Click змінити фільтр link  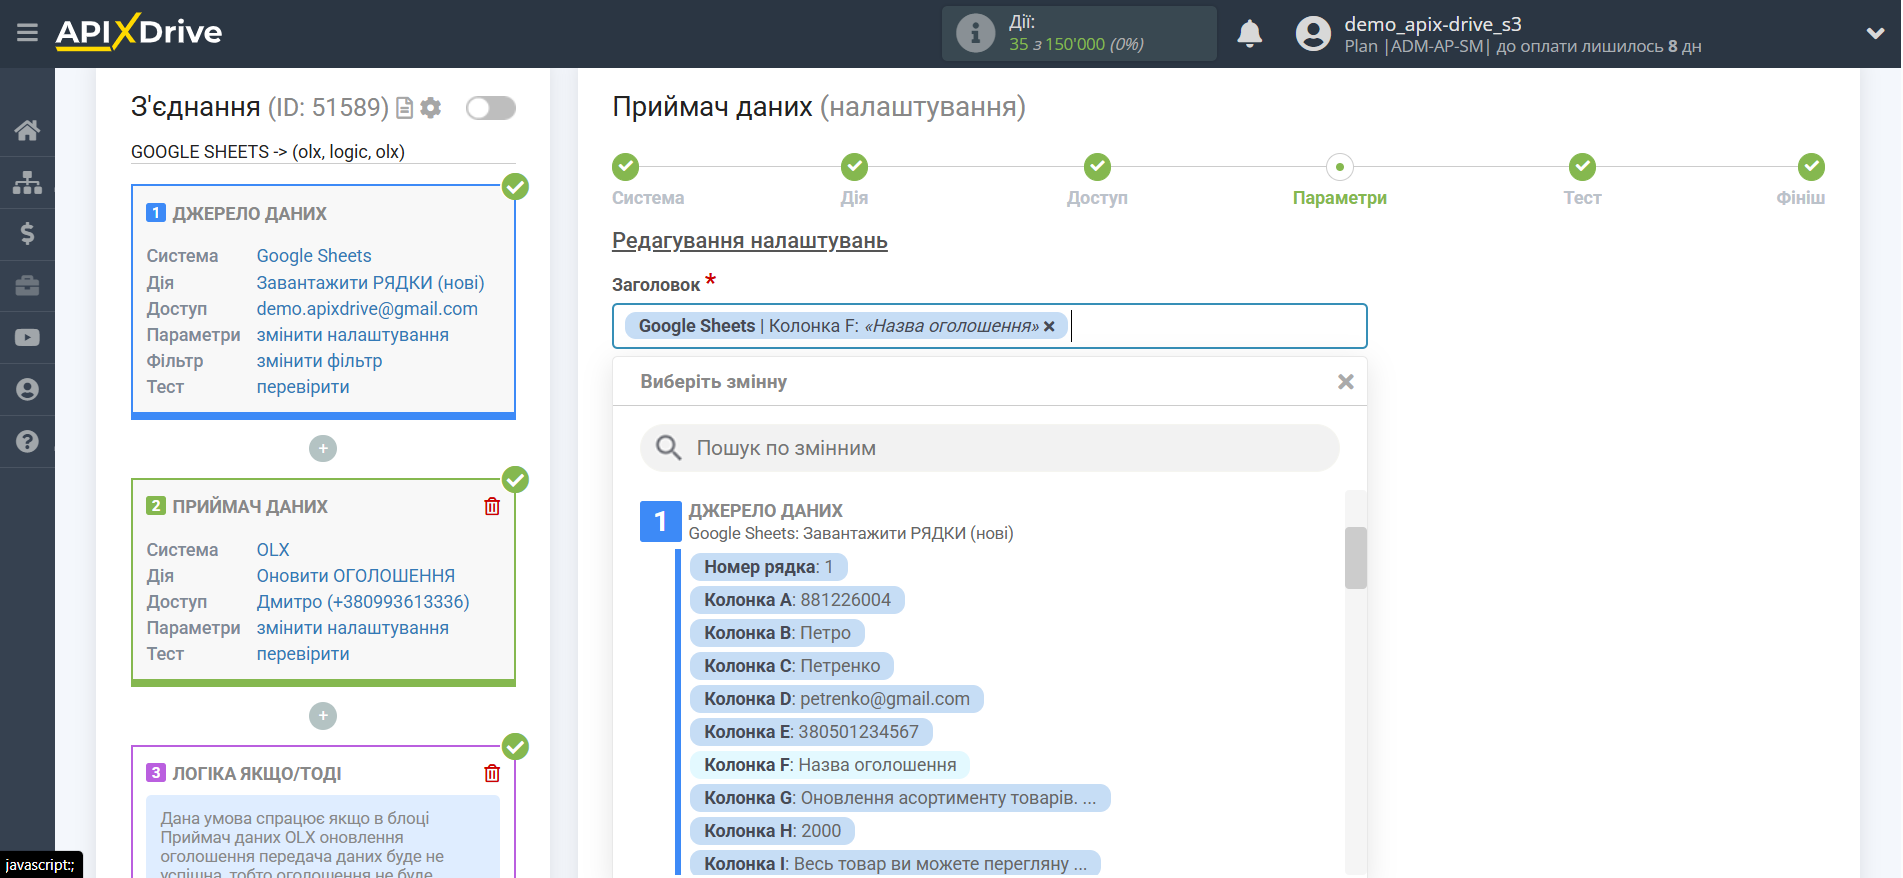pyautogui.click(x=319, y=361)
